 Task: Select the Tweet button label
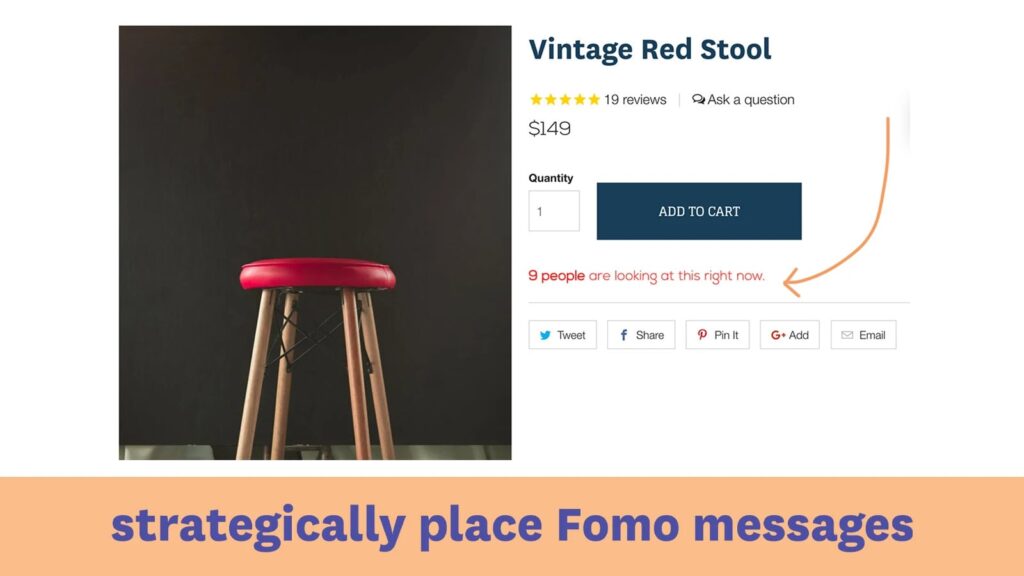click(x=571, y=335)
